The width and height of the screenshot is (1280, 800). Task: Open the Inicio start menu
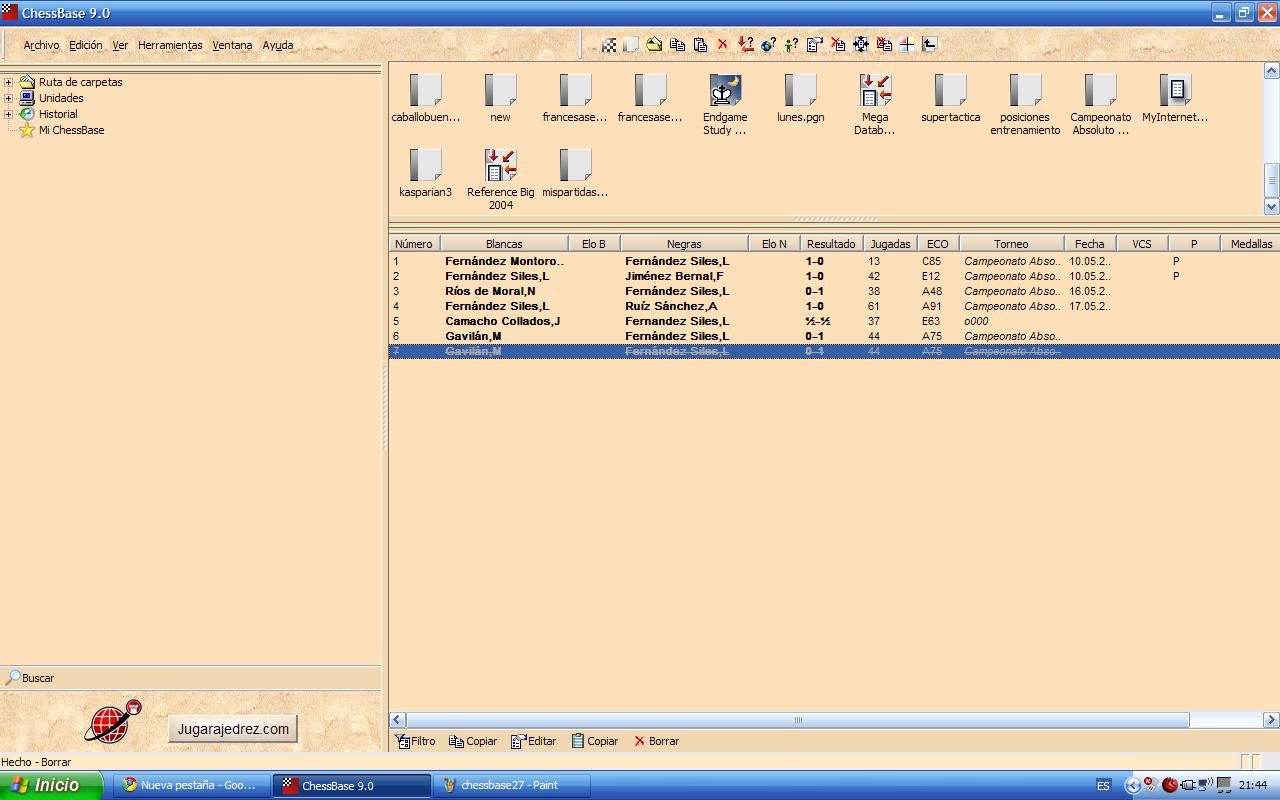pos(51,785)
